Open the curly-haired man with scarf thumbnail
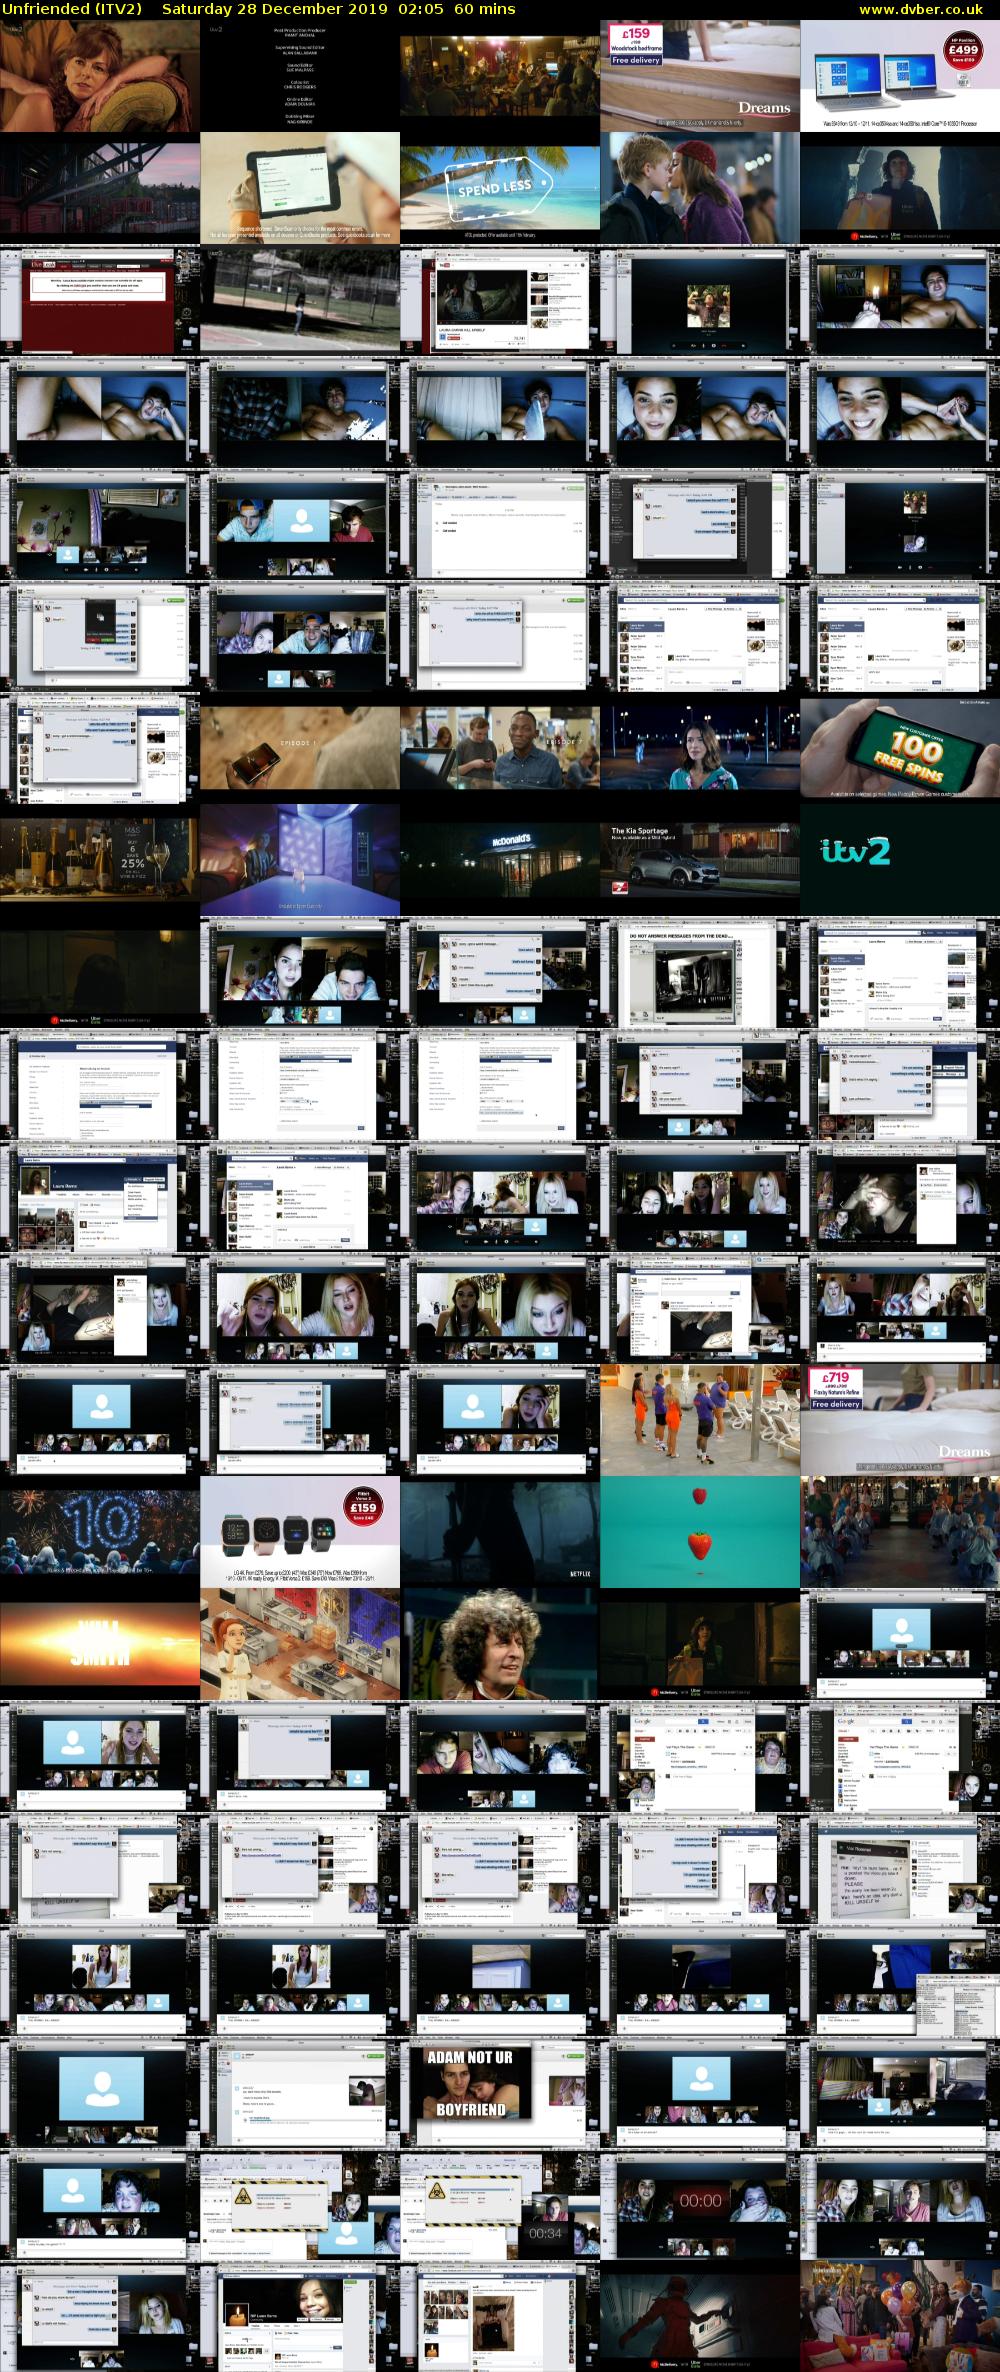This screenshot has width=1000, height=2372. 500,1644
